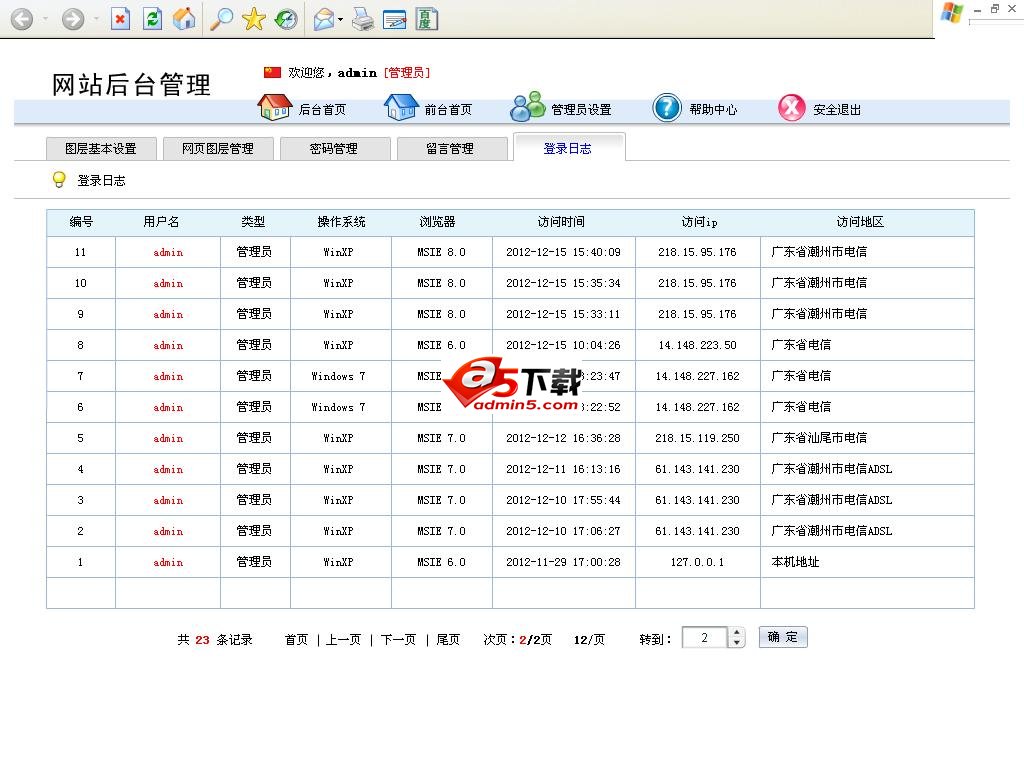The height and width of the screenshot is (768, 1024).
Task: Open Search magnifier icon in toolbar
Action: (x=221, y=19)
